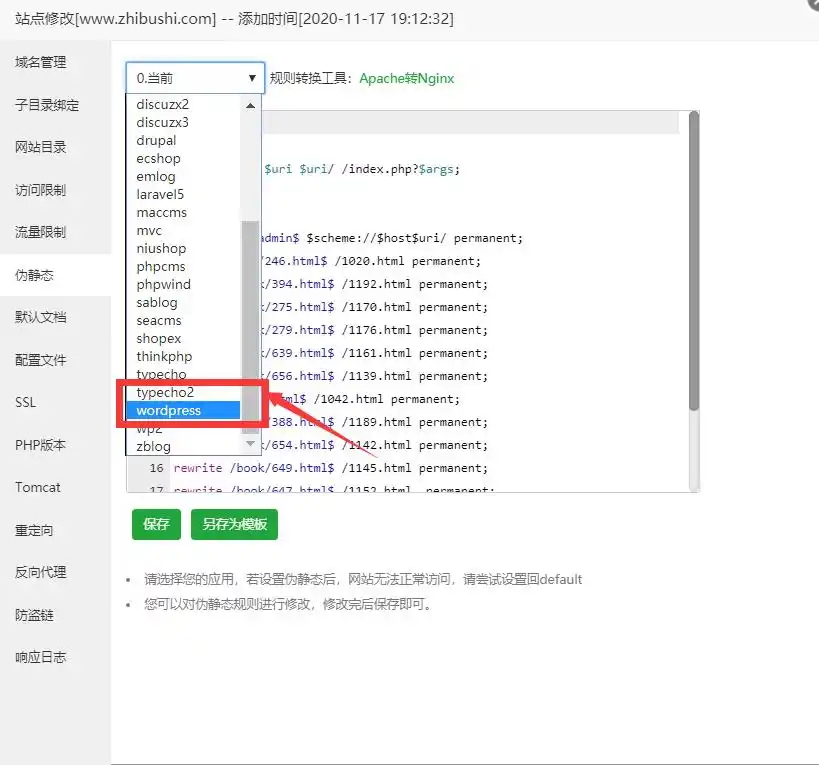Open the 域名管理 tab
Screen dimensions: 819x765
click(41, 62)
